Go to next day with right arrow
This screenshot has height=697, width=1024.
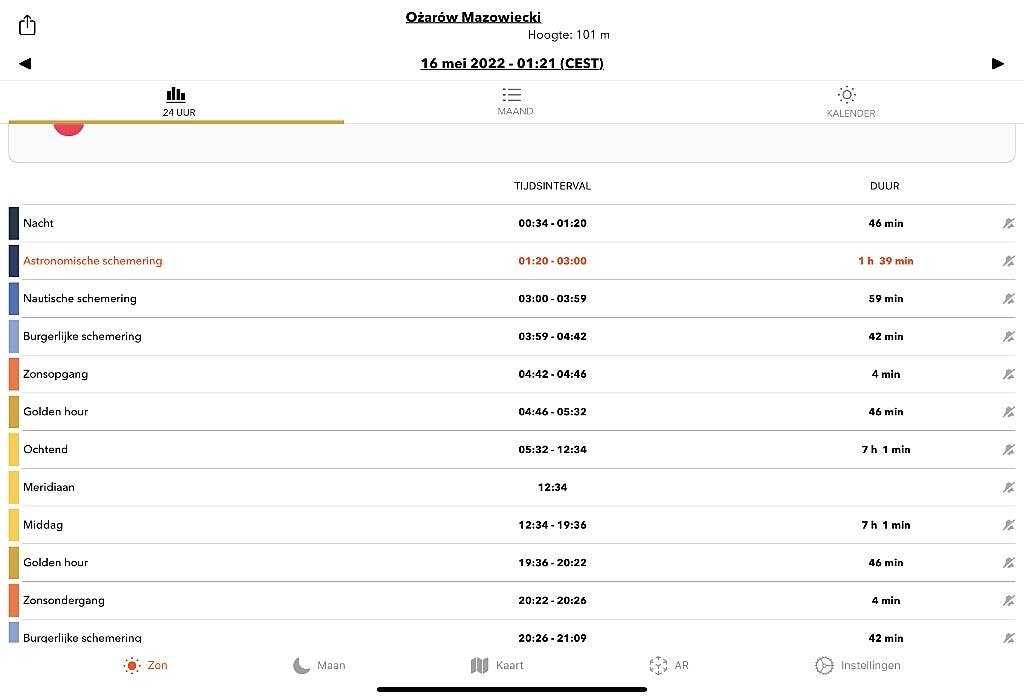997,64
